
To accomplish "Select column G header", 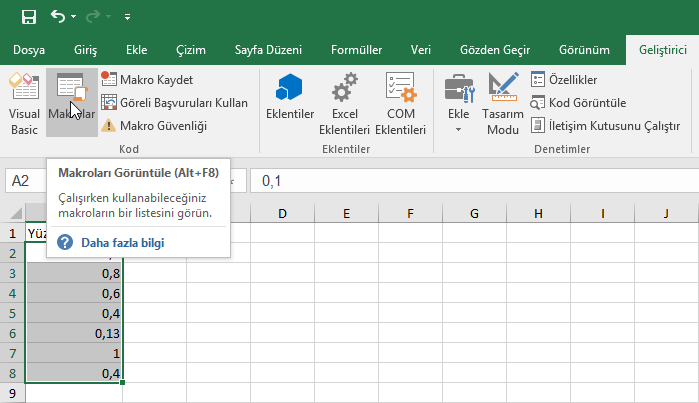I will [x=474, y=214].
